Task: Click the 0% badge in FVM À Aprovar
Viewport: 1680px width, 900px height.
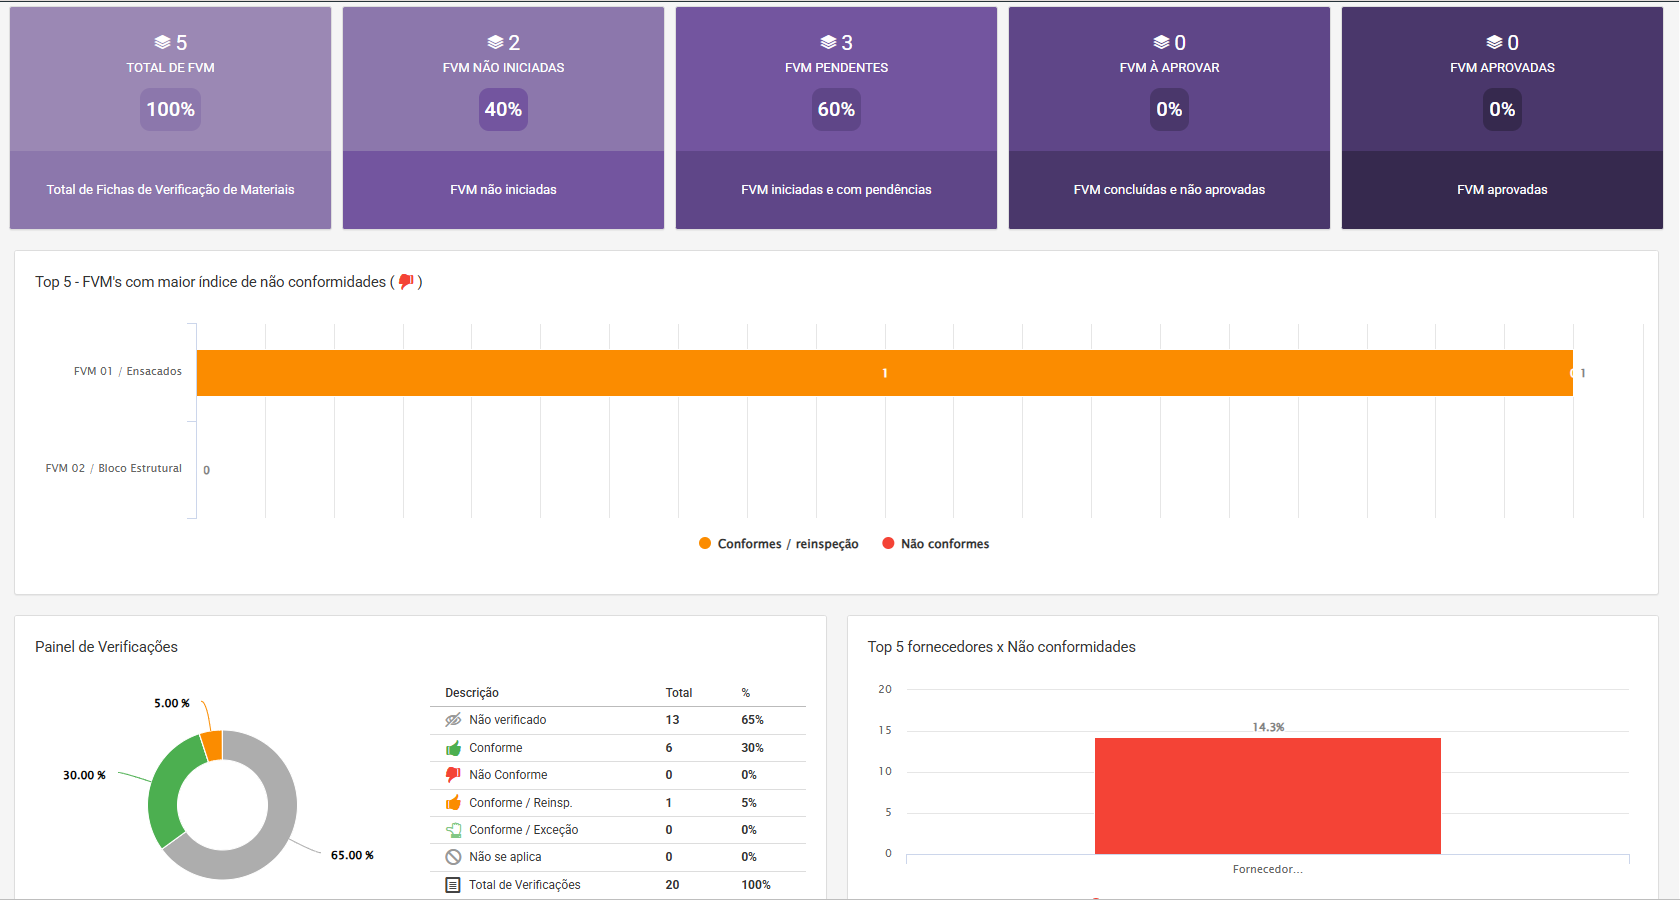Action: [x=1169, y=109]
